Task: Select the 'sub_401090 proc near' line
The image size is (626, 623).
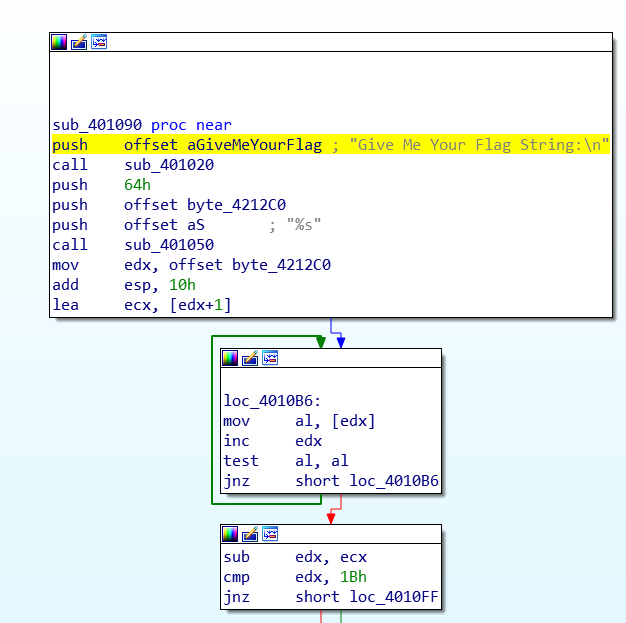Action: tap(141, 125)
